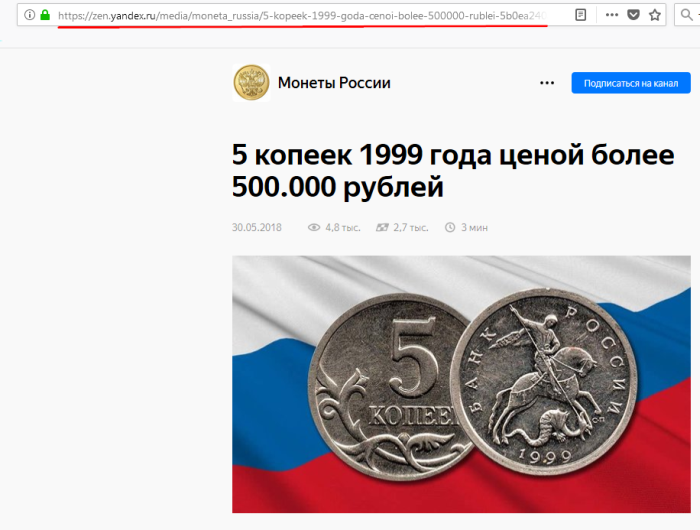This screenshot has height=530, width=700.
Task: Open channel options three-dot menu
Action: 547,83
